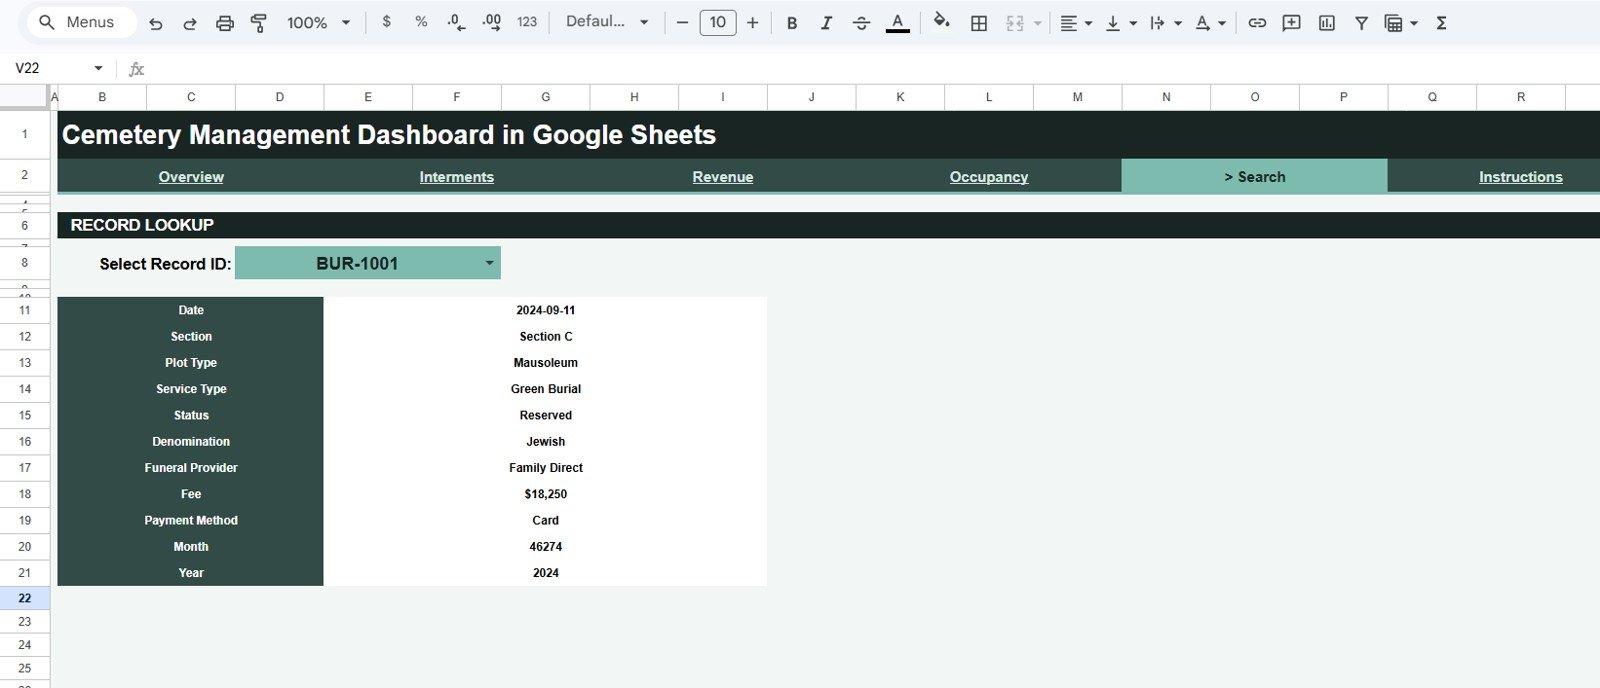
Task: Select column G header
Action: pyautogui.click(x=545, y=97)
